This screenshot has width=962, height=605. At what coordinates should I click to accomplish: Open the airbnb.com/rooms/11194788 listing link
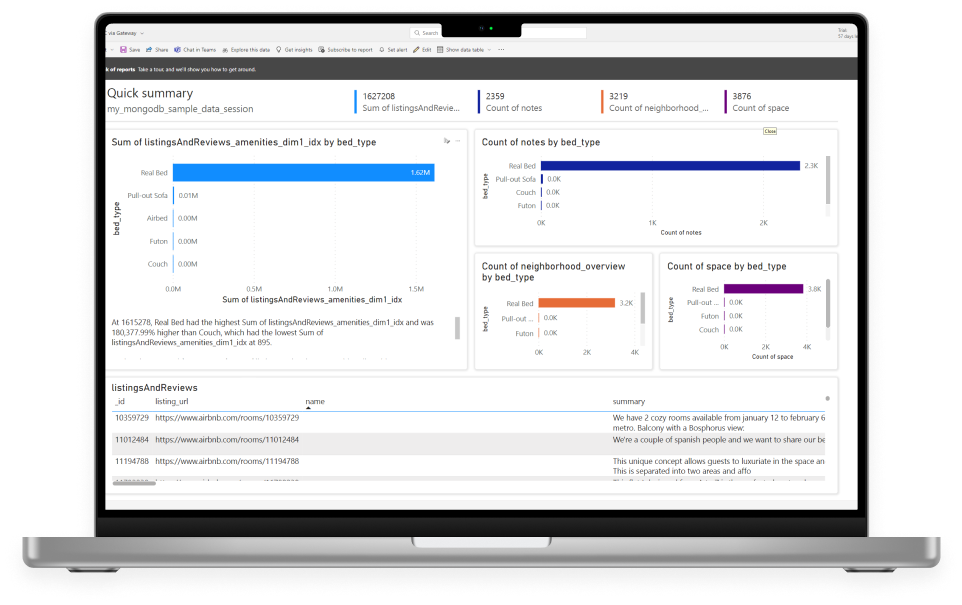coord(227,461)
